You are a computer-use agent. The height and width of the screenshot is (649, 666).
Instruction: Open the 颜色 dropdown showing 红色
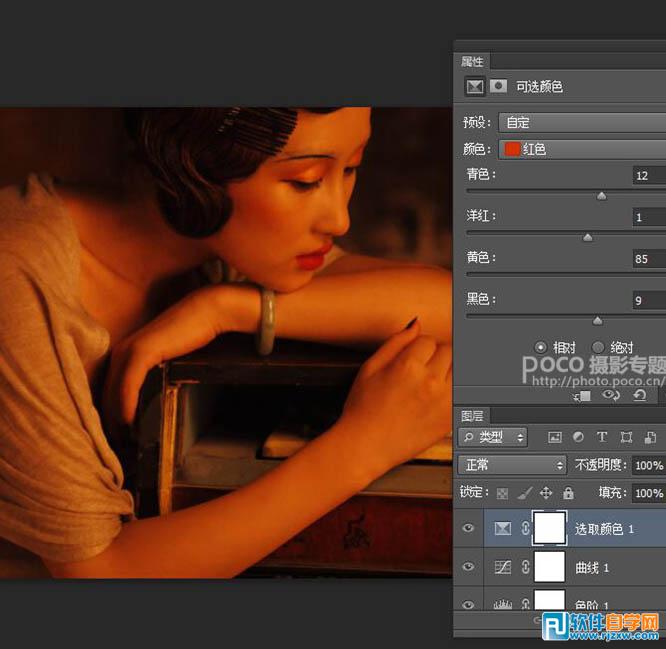(x=582, y=149)
